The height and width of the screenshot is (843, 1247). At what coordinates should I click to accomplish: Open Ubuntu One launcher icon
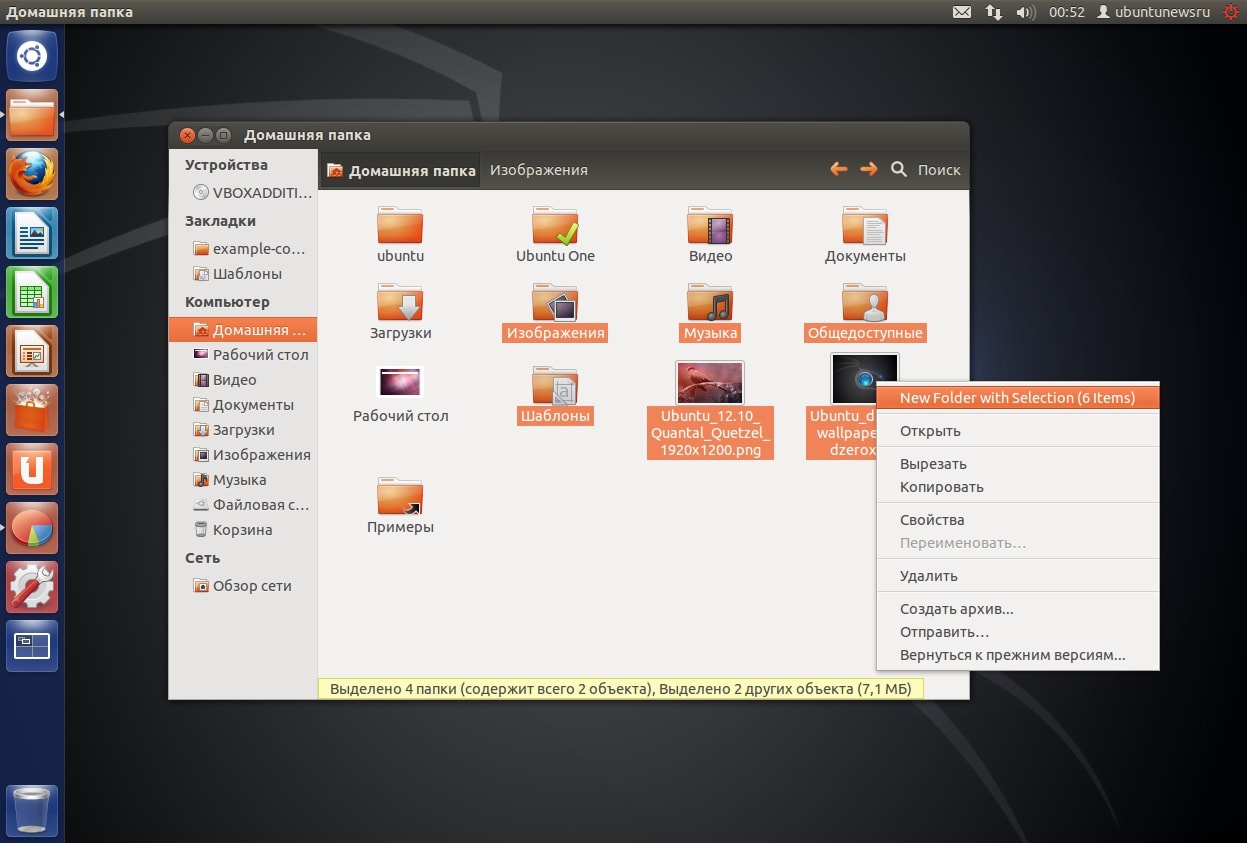click(33, 469)
